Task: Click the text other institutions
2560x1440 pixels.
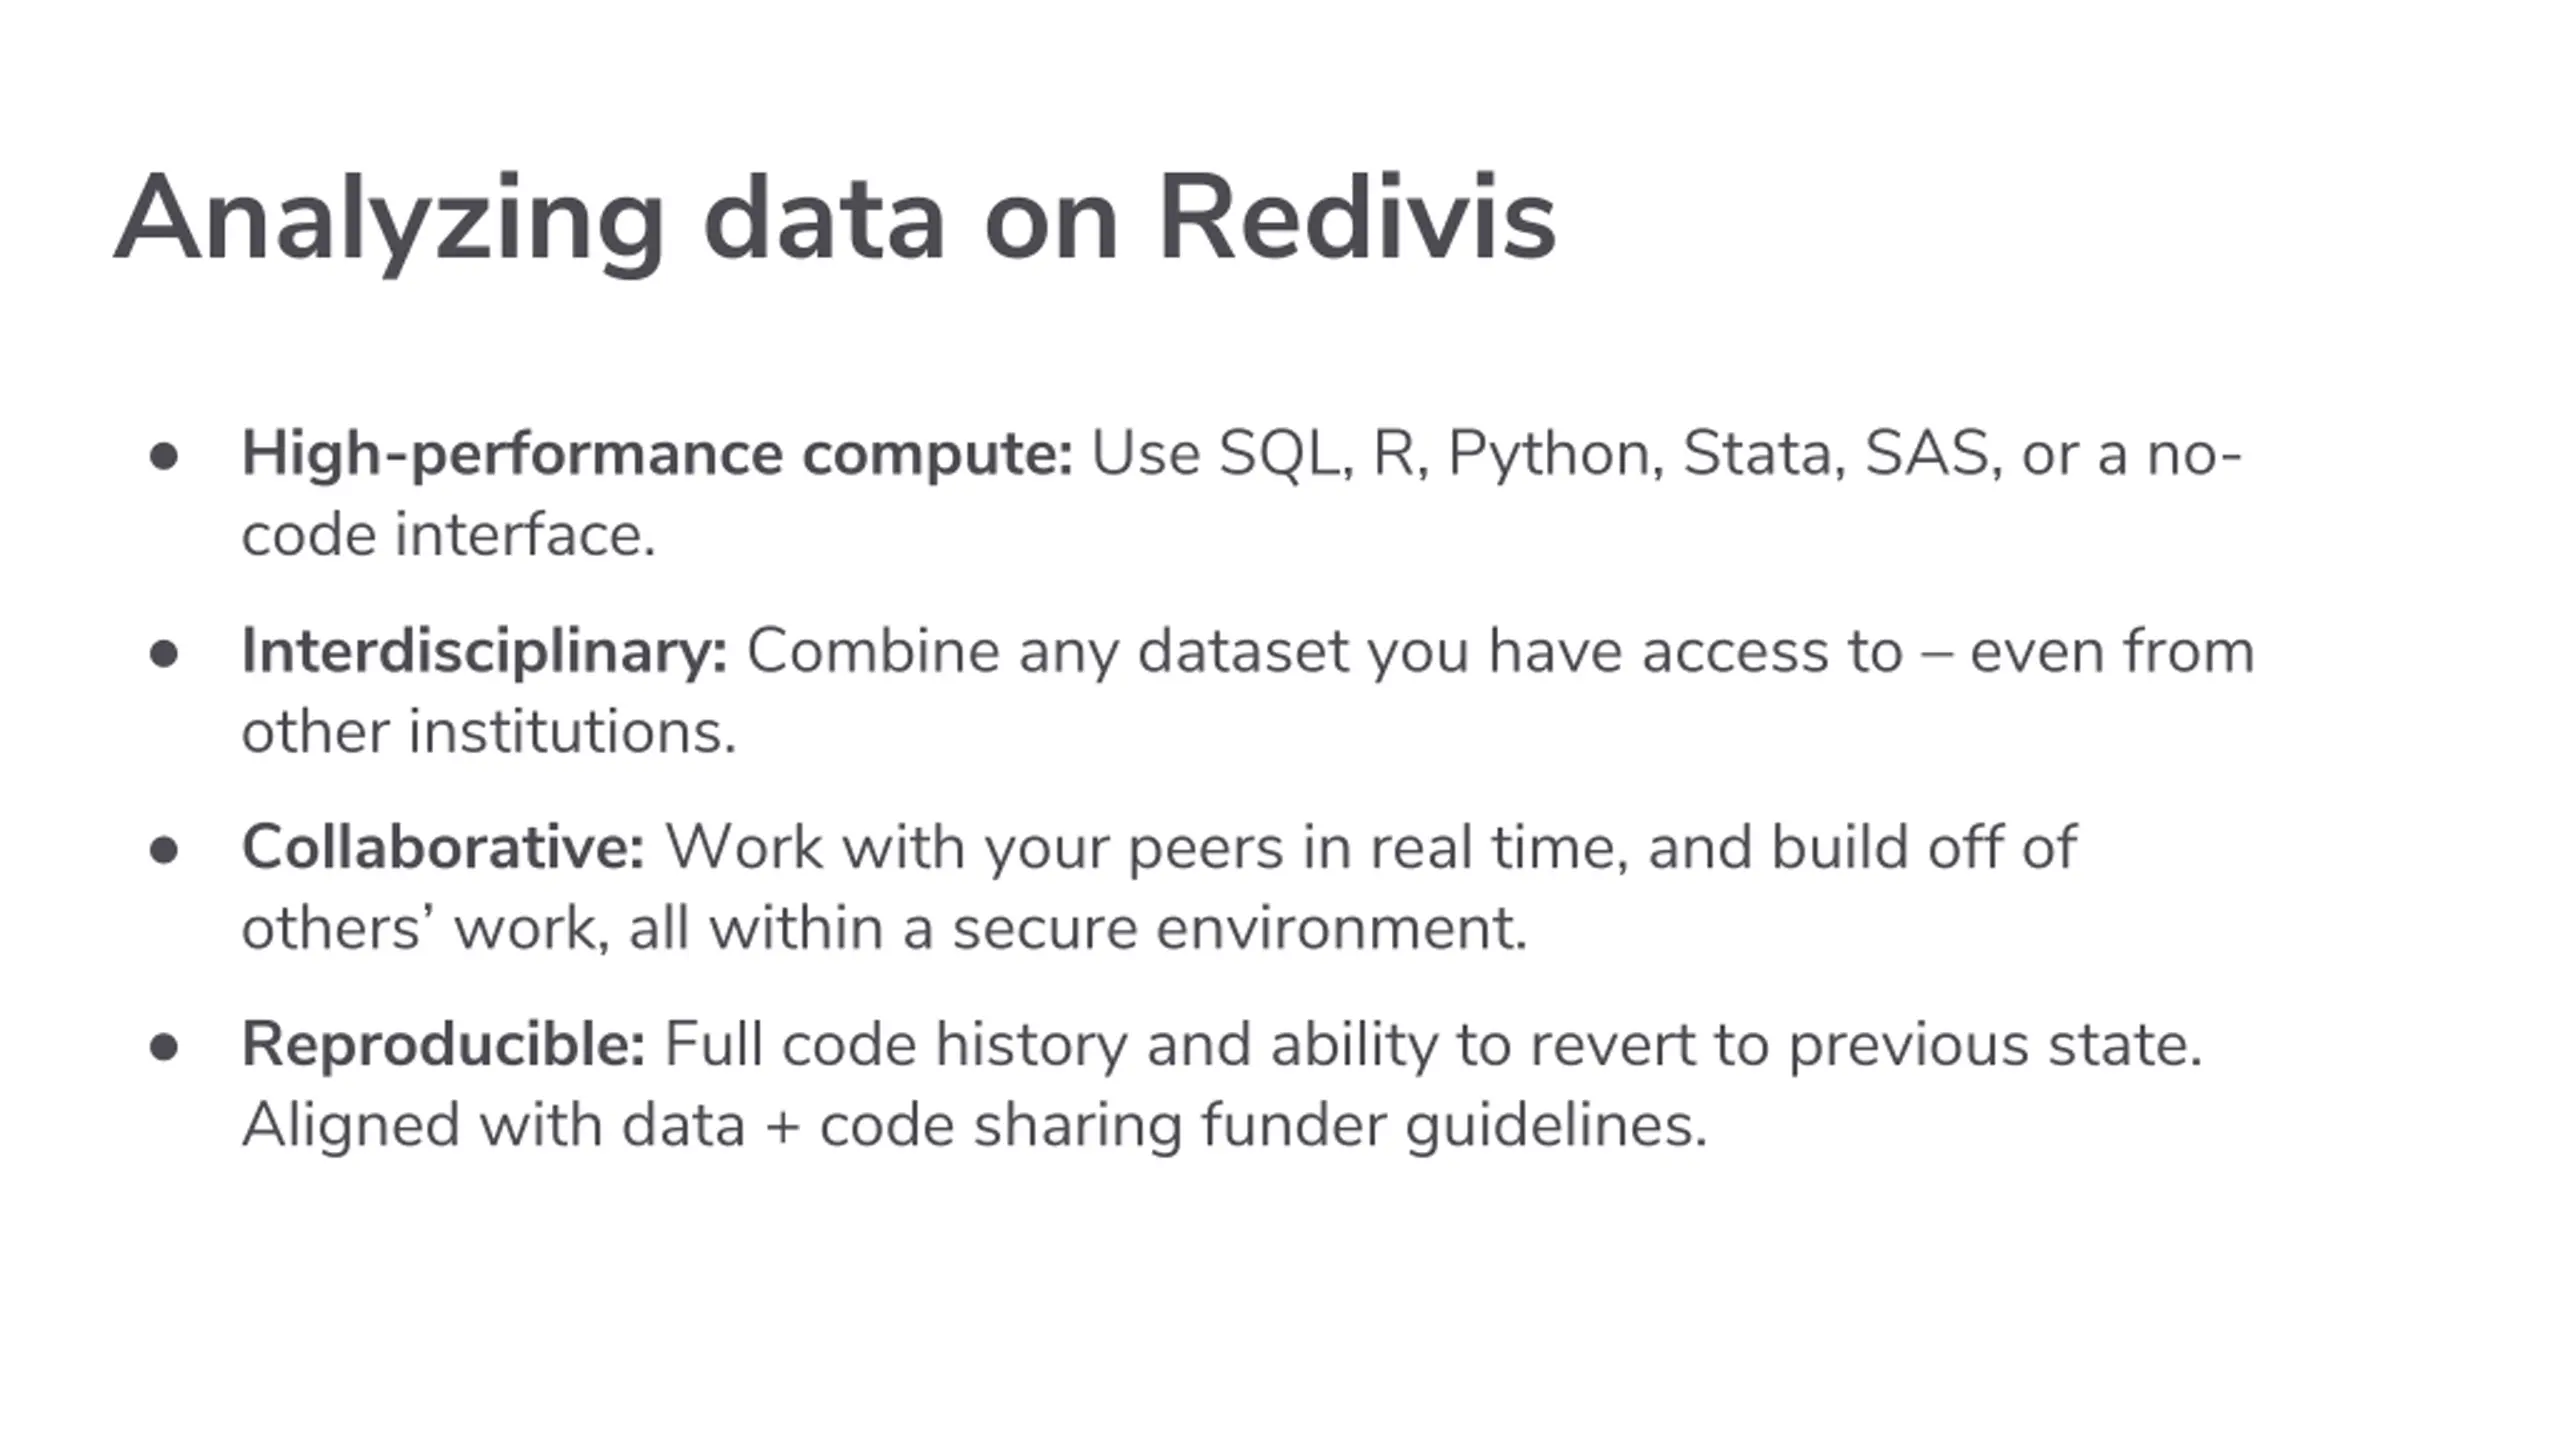Action: pyautogui.click(x=489, y=732)
